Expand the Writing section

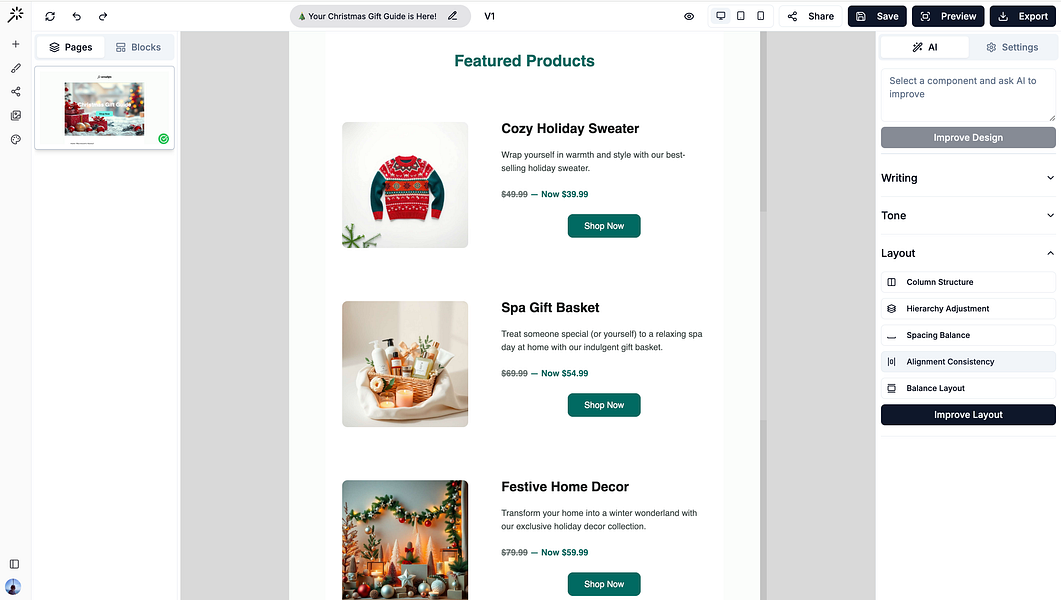967,178
